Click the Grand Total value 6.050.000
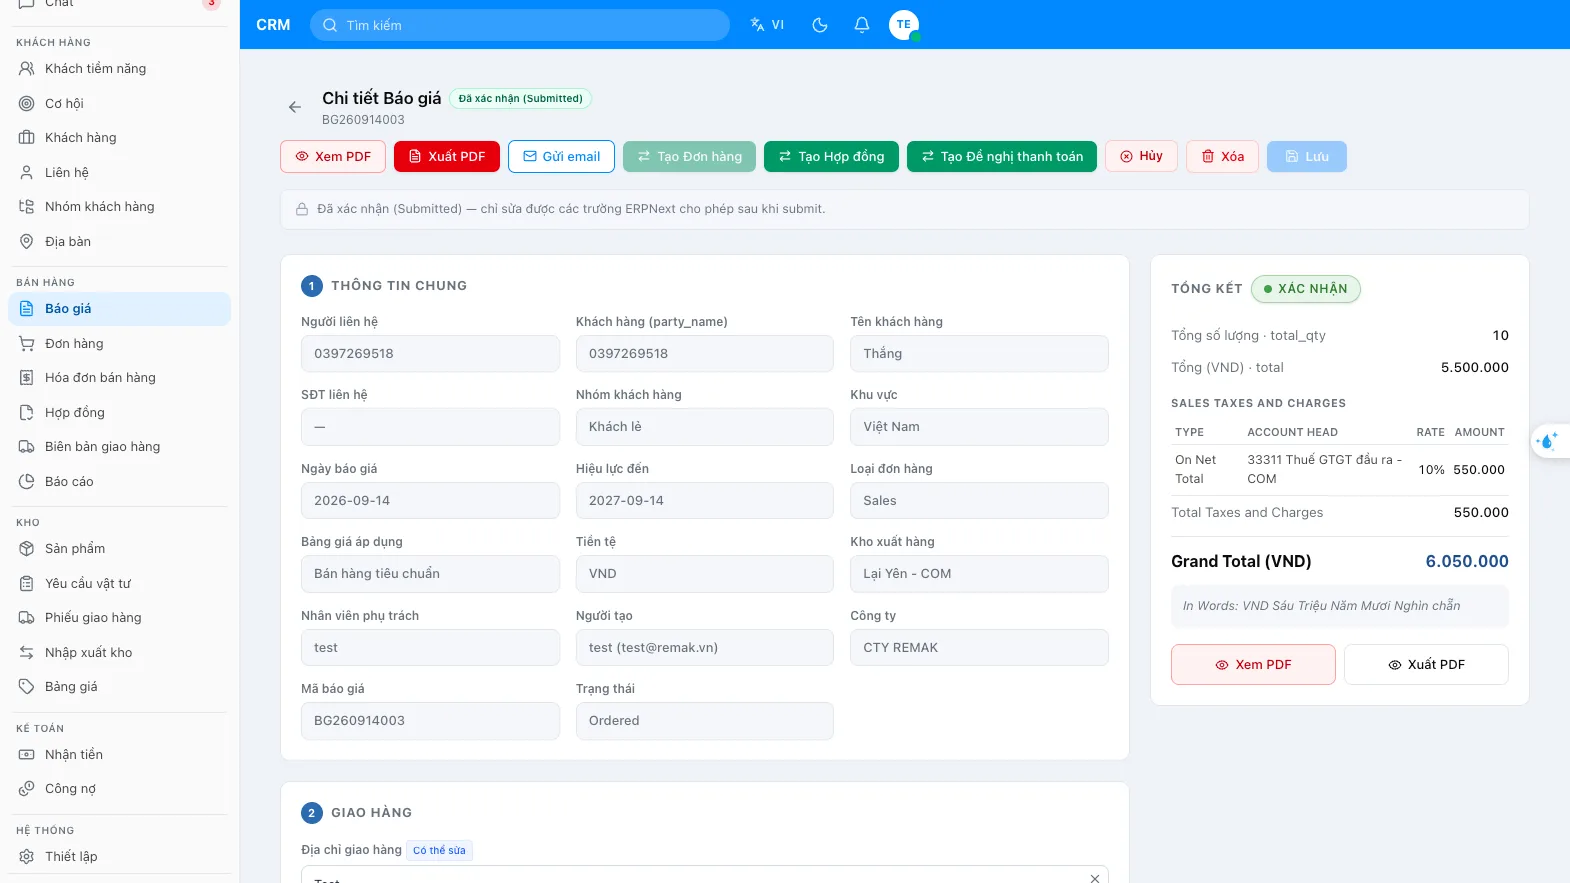This screenshot has height=883, width=1570. coord(1467,562)
